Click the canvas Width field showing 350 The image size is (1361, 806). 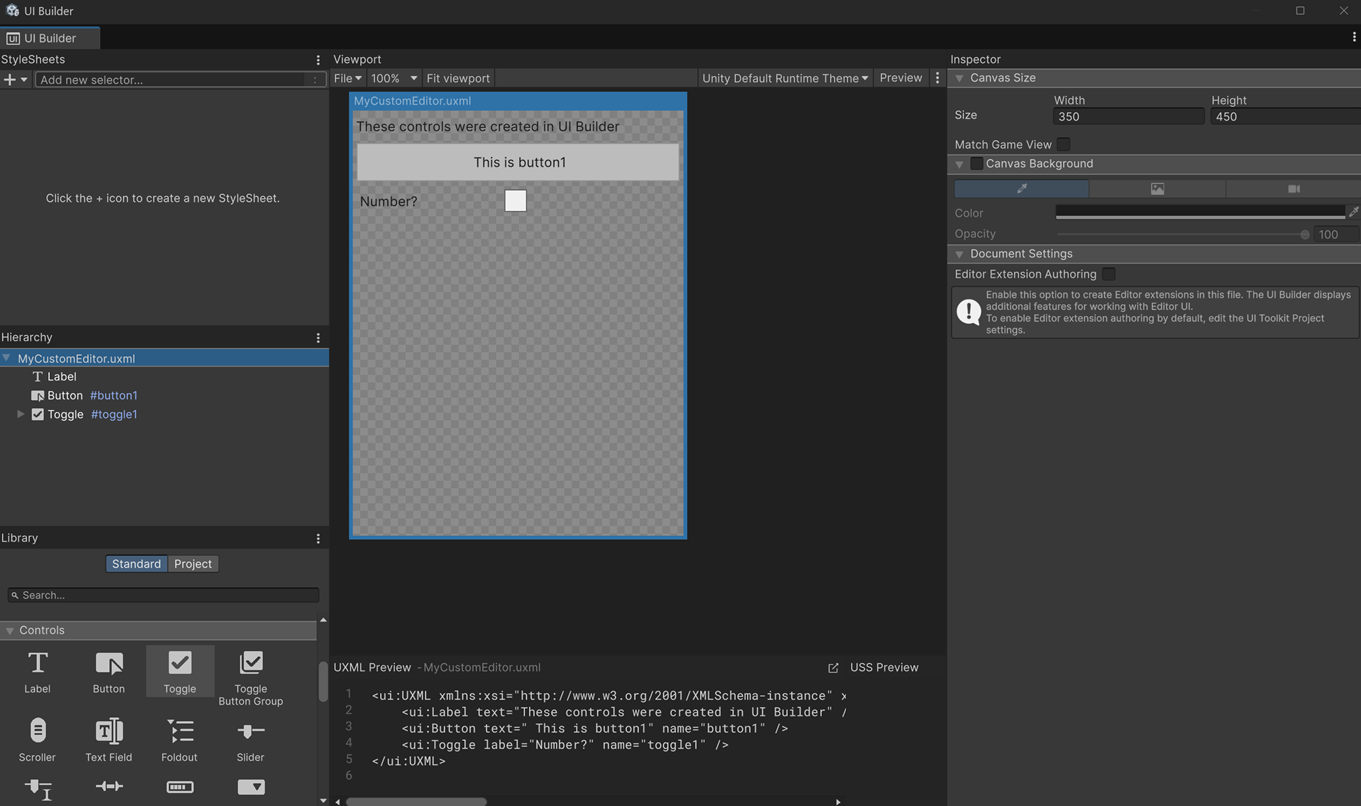pos(1129,117)
